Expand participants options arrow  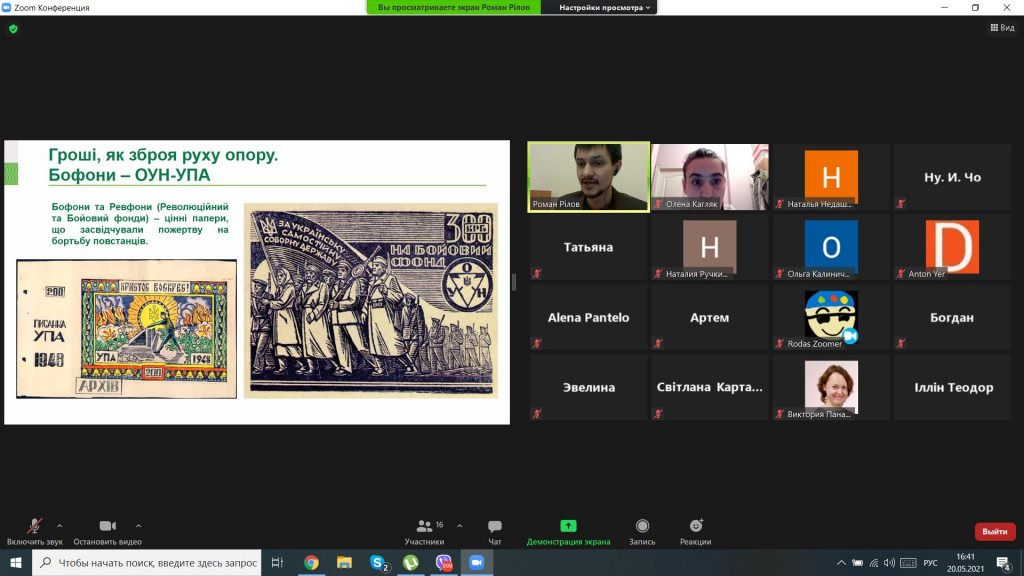[460, 526]
